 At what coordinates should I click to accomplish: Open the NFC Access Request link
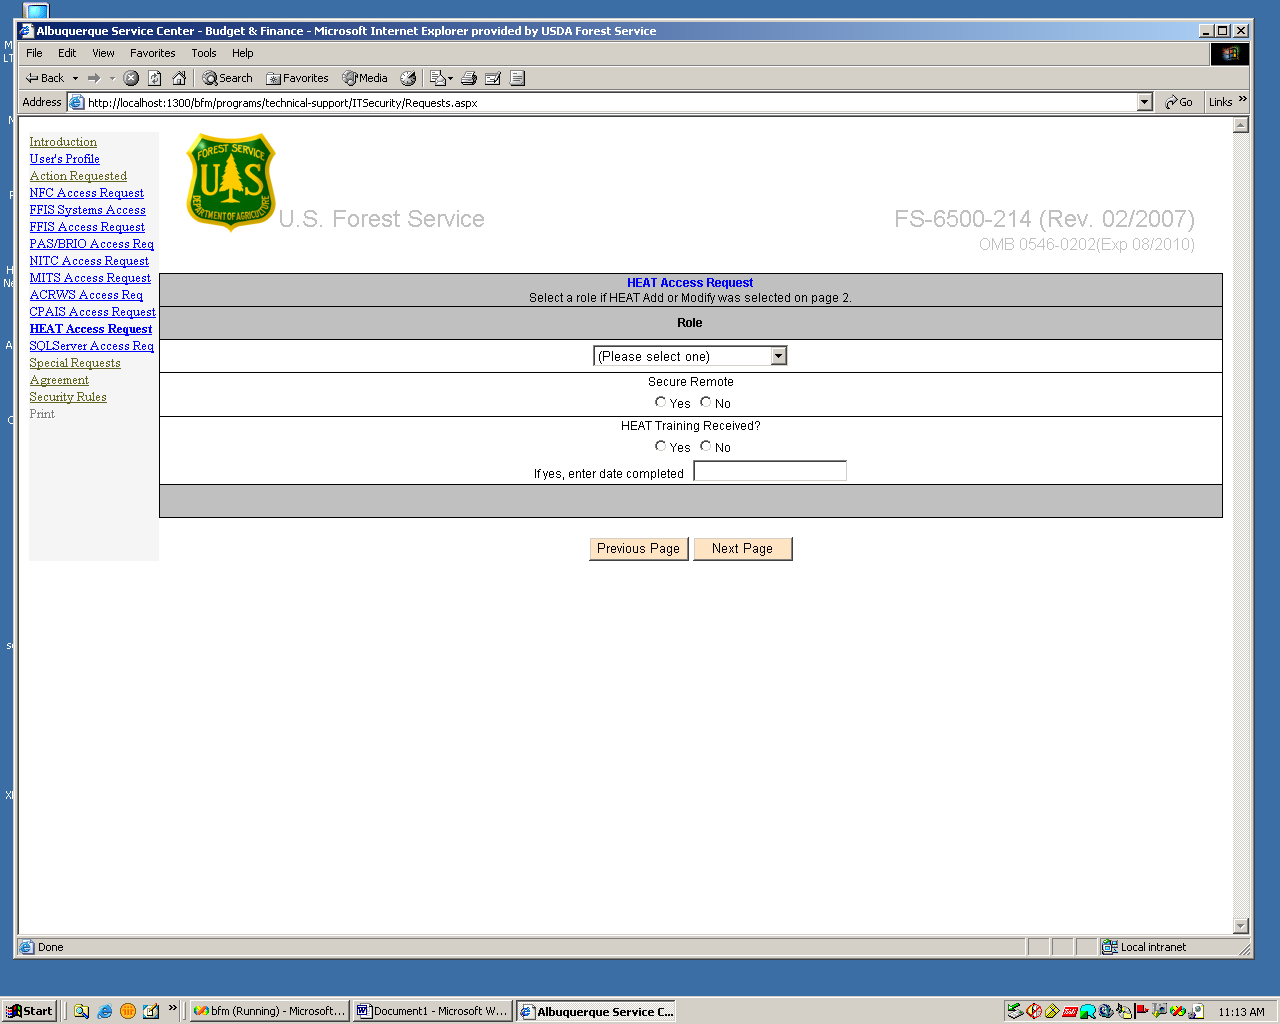[86, 193]
